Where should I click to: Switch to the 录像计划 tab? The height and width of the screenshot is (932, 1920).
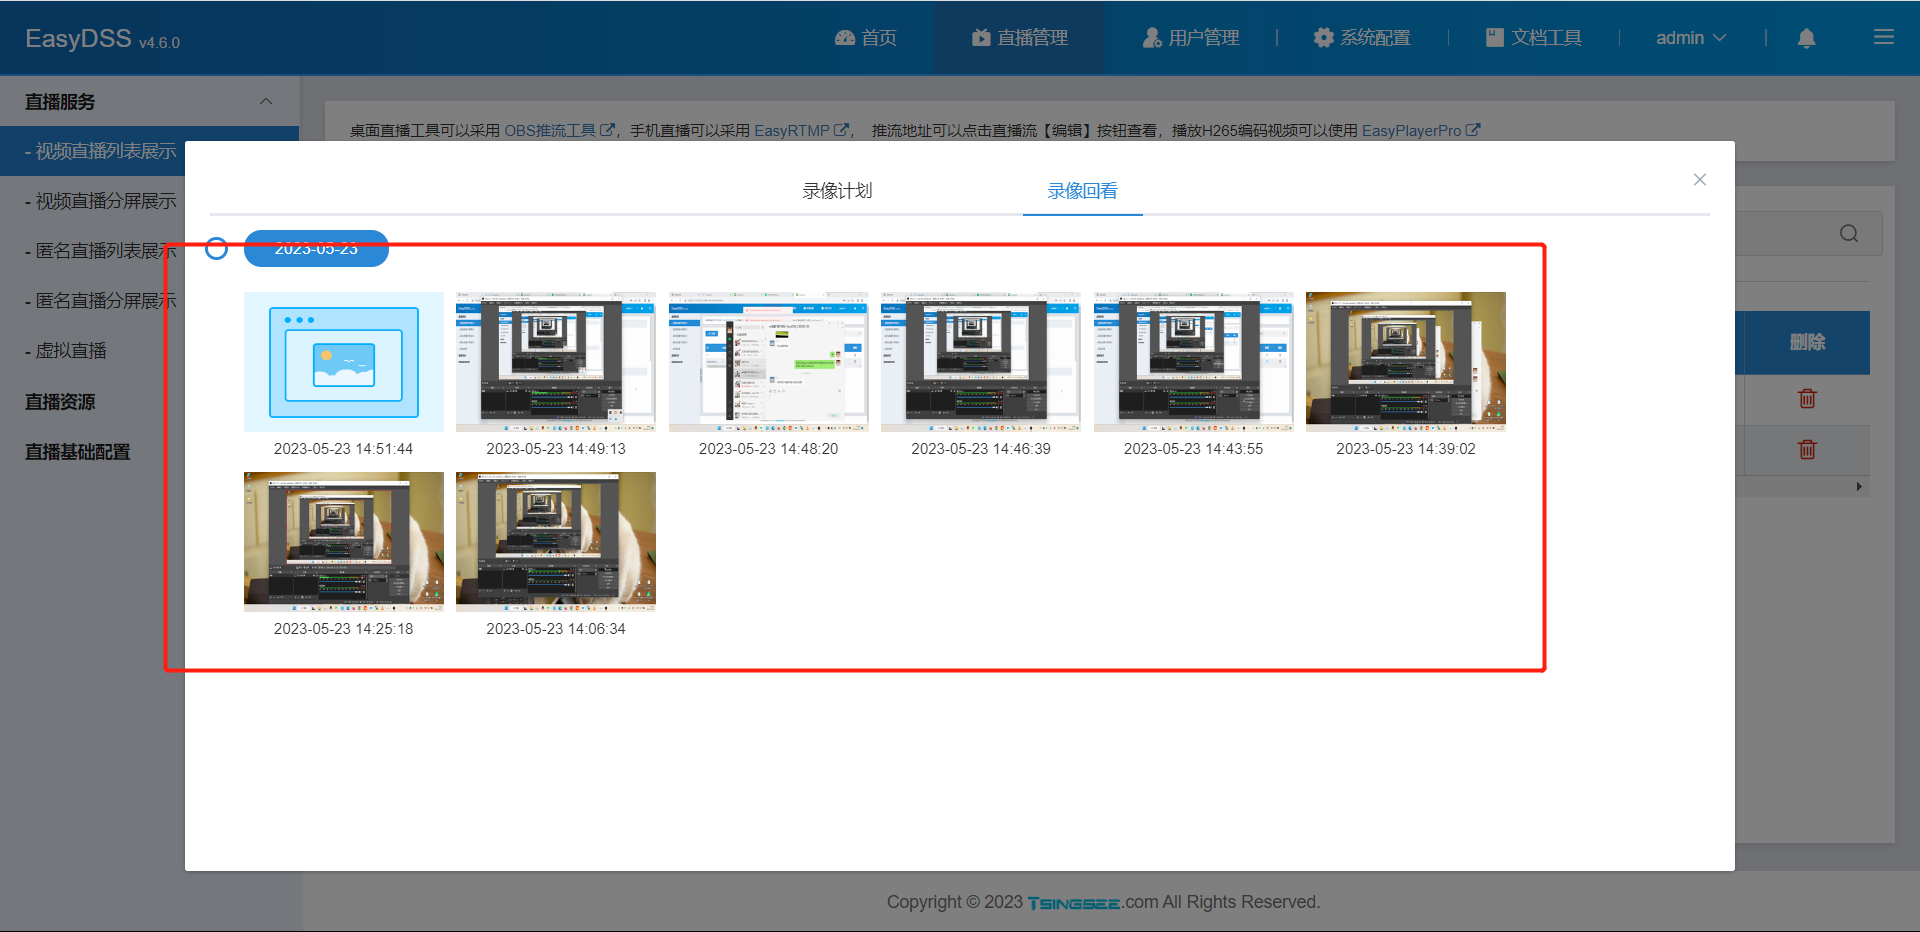coord(839,191)
